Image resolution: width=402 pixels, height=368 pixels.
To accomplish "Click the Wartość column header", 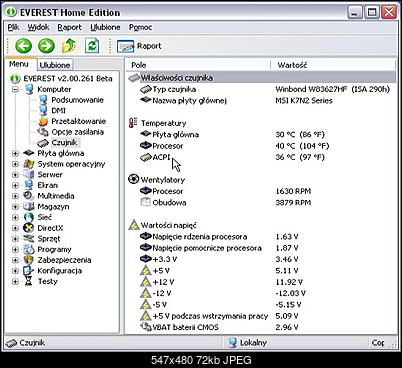I will 333,65.
